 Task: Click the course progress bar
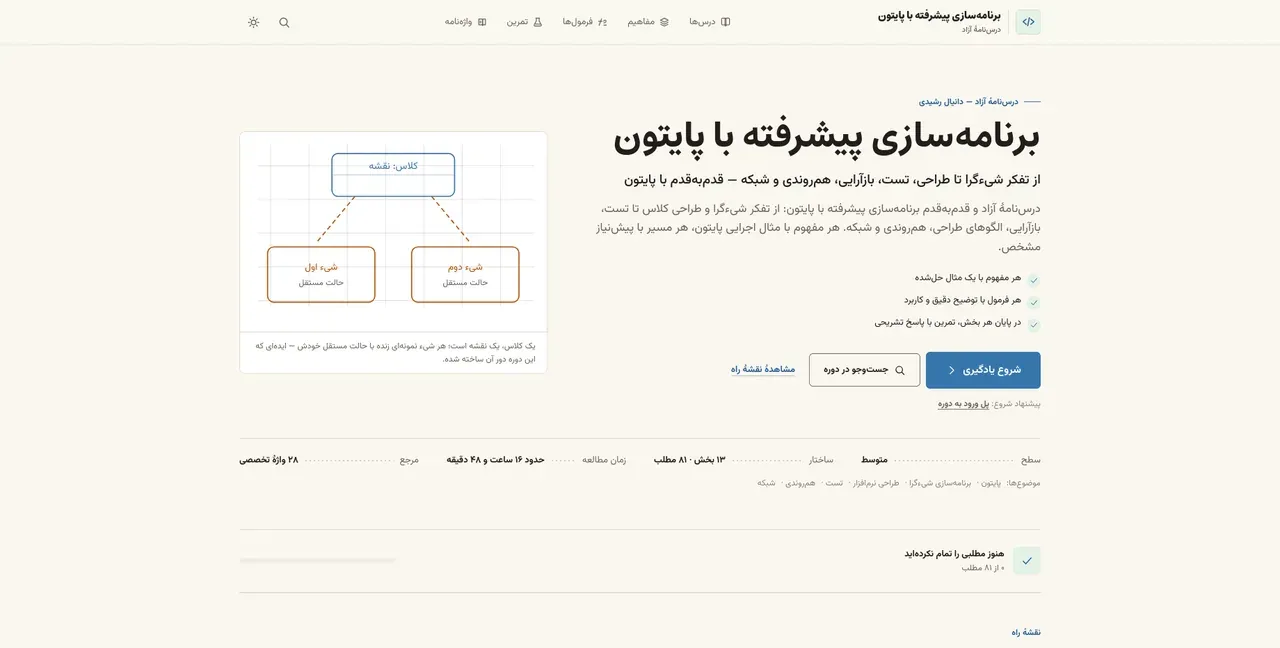318,560
